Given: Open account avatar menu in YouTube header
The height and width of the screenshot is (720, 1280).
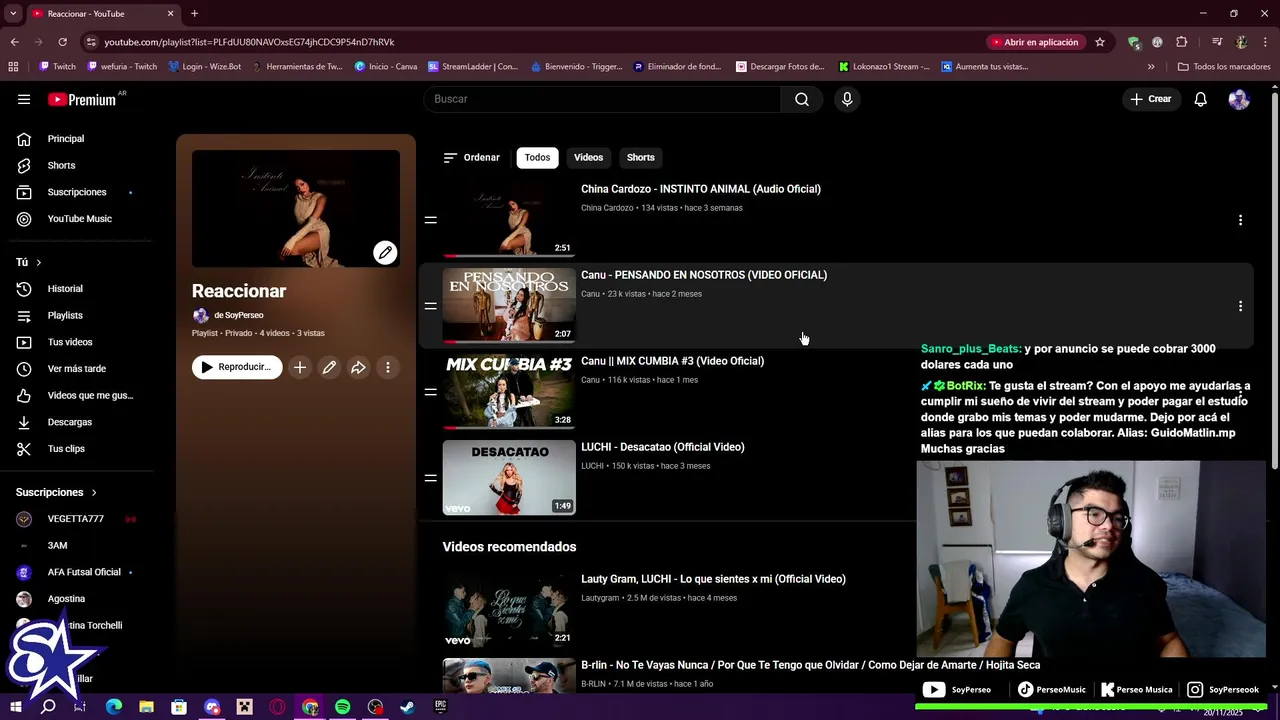Looking at the screenshot, I should click(1239, 99).
